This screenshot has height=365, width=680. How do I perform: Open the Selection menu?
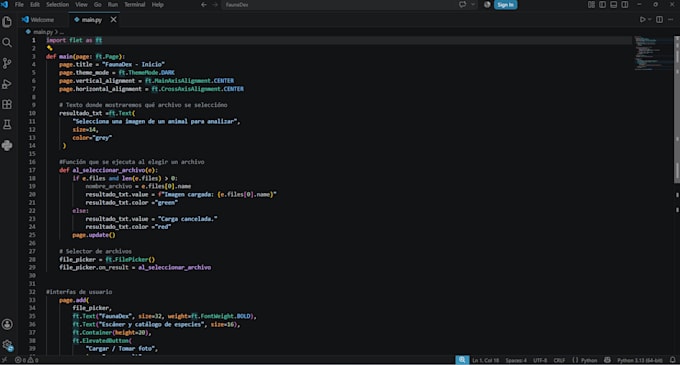coord(57,5)
